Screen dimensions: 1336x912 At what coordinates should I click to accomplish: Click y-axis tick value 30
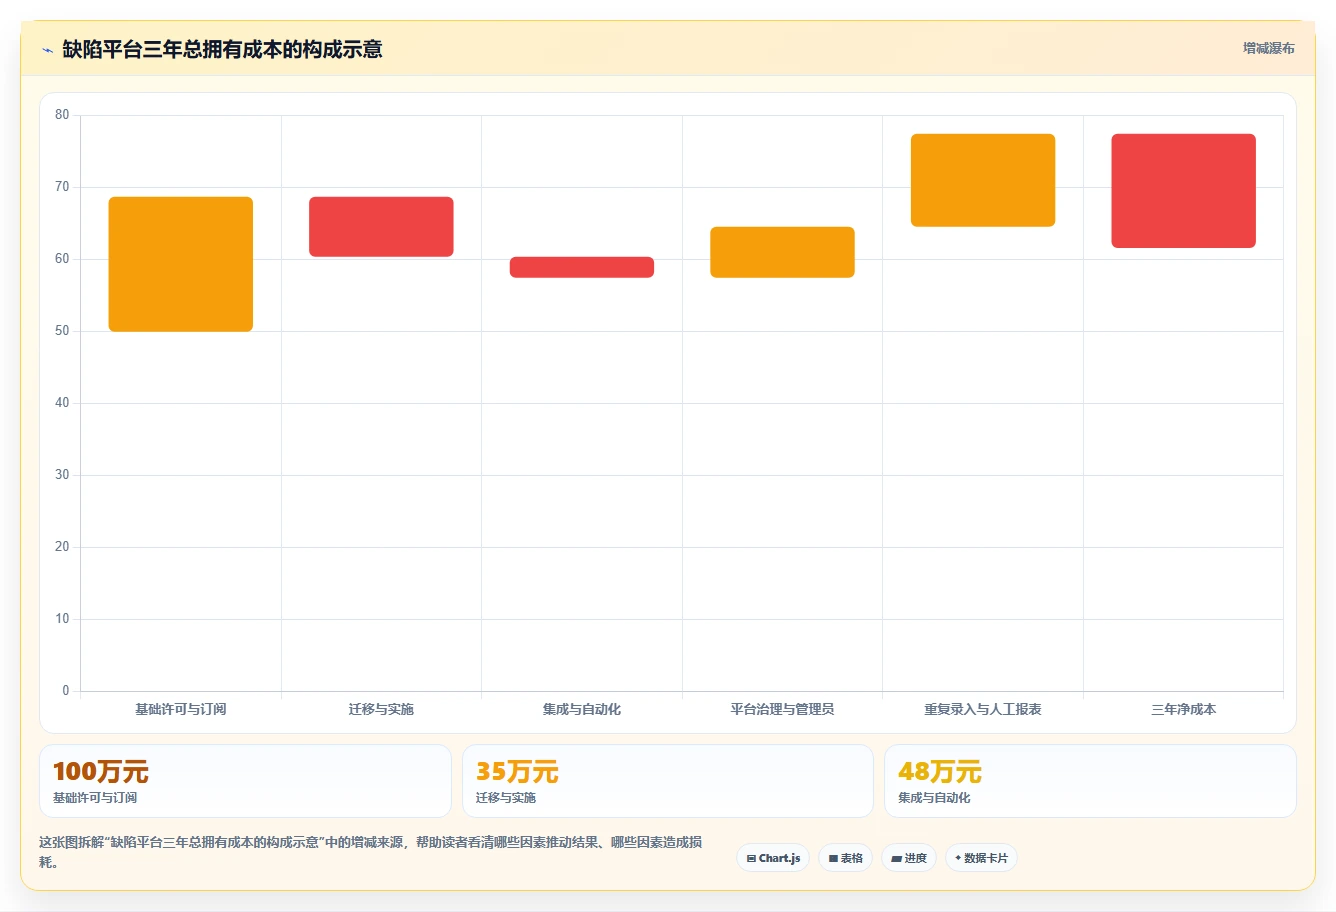click(62, 475)
